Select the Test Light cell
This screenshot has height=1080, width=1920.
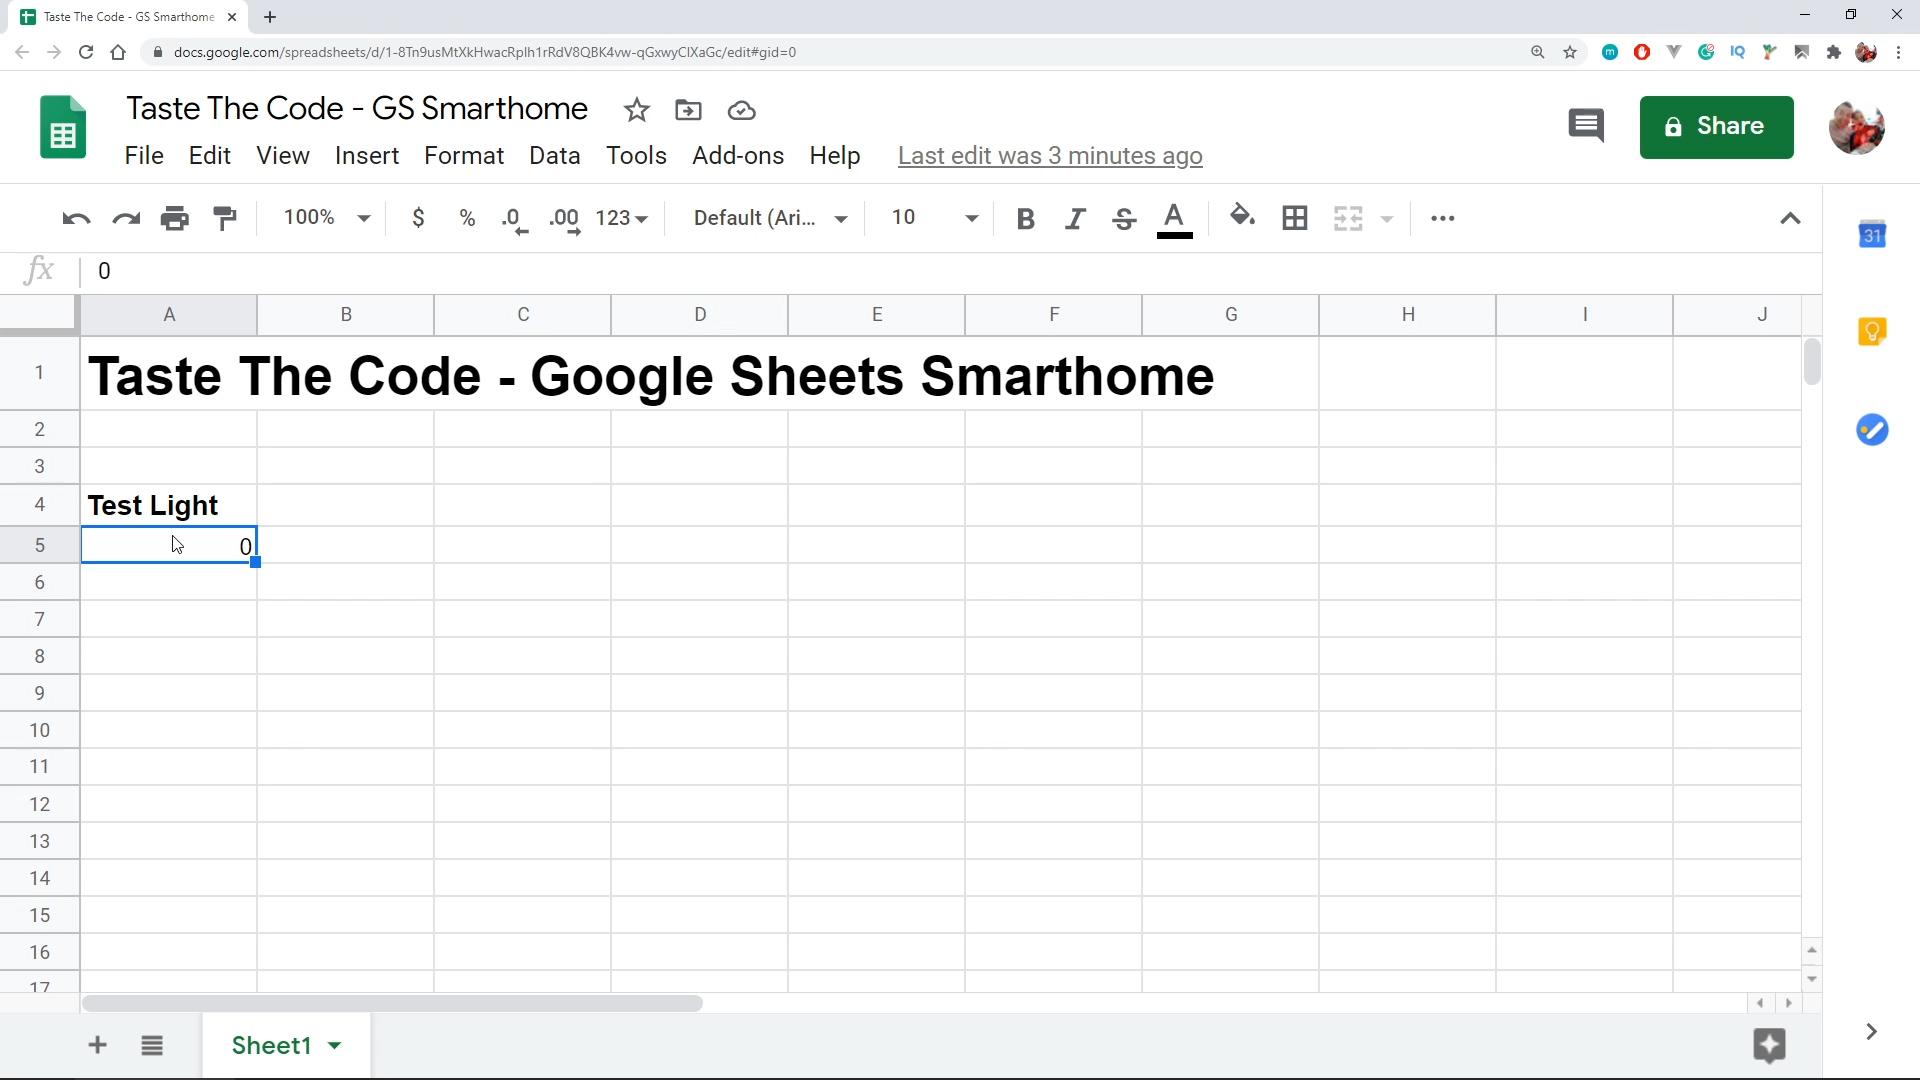coord(169,506)
